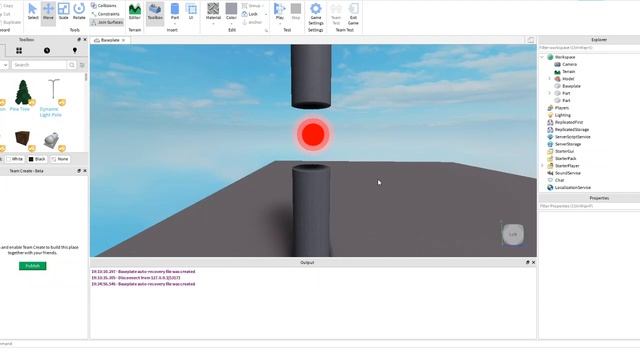Activate the Move tool

click(x=48, y=12)
